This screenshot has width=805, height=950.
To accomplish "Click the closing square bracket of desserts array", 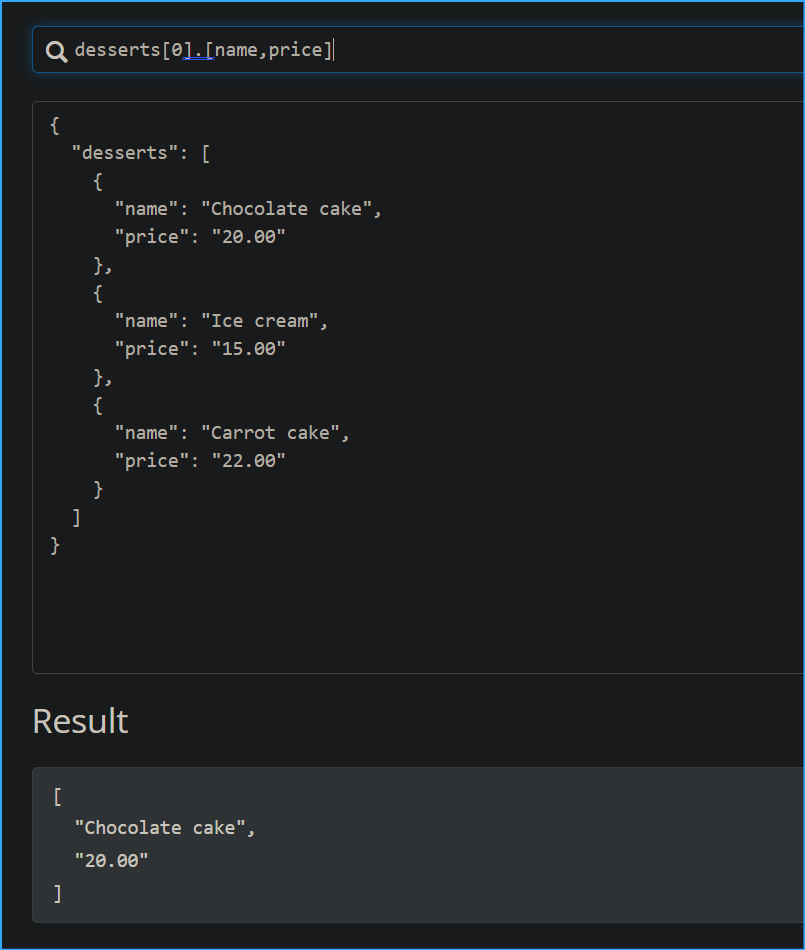I will click(x=77, y=517).
